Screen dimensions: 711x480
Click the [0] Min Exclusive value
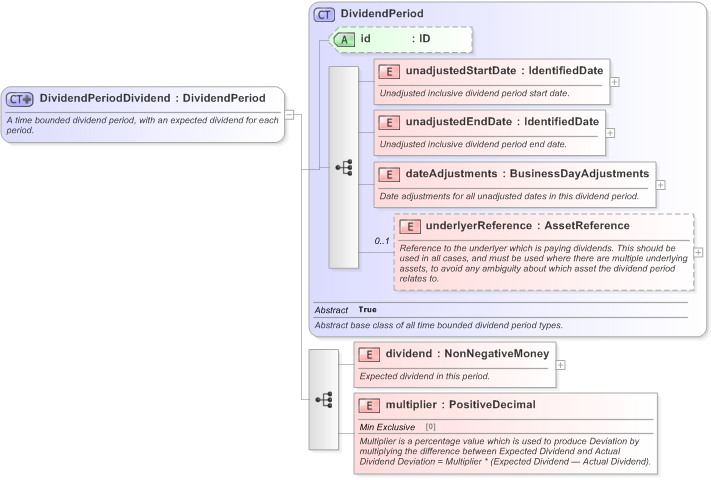point(430,427)
